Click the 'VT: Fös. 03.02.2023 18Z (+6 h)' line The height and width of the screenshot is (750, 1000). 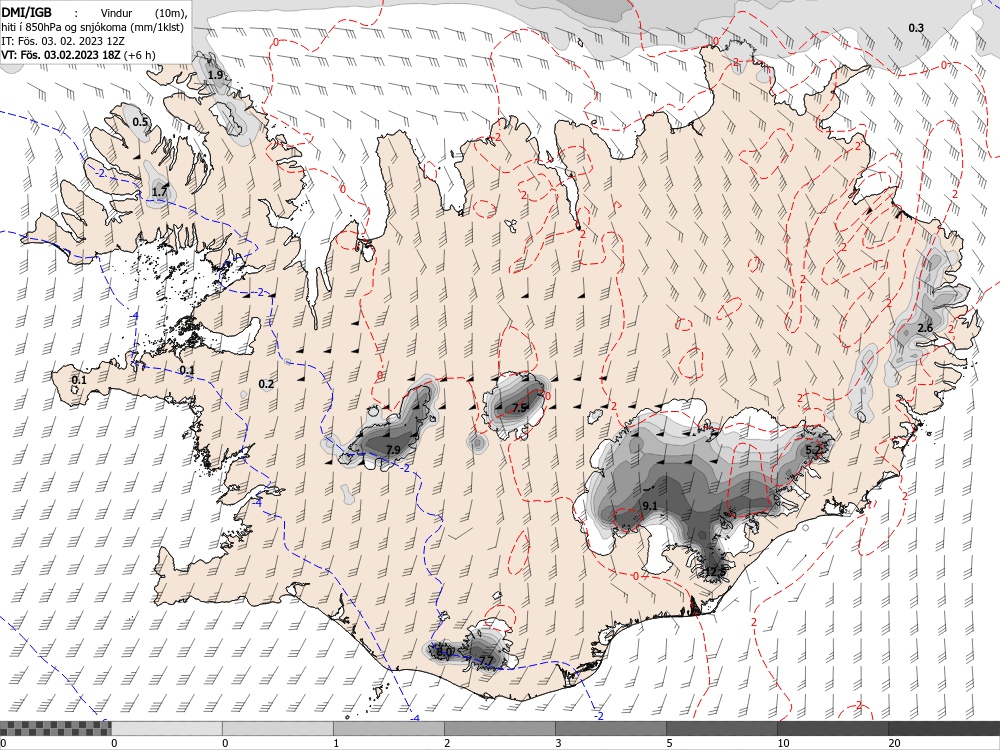78,55
